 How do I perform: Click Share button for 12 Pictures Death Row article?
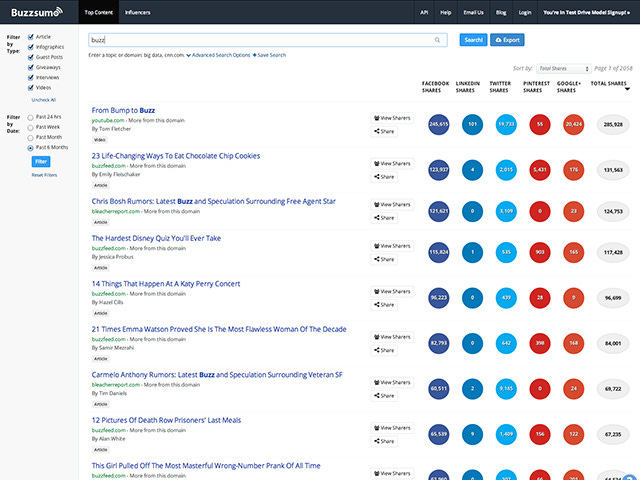pos(384,441)
